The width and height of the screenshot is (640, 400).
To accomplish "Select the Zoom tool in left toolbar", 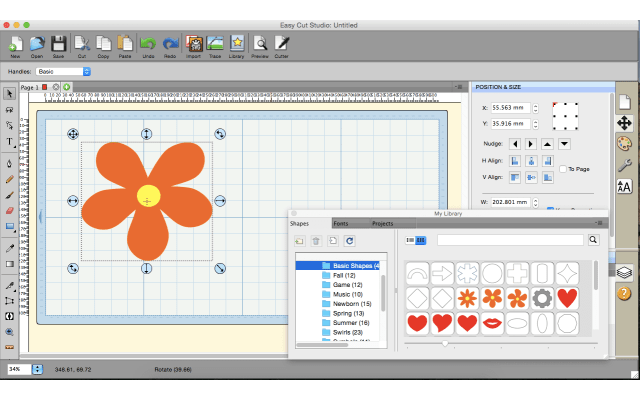I will coord(9,332).
